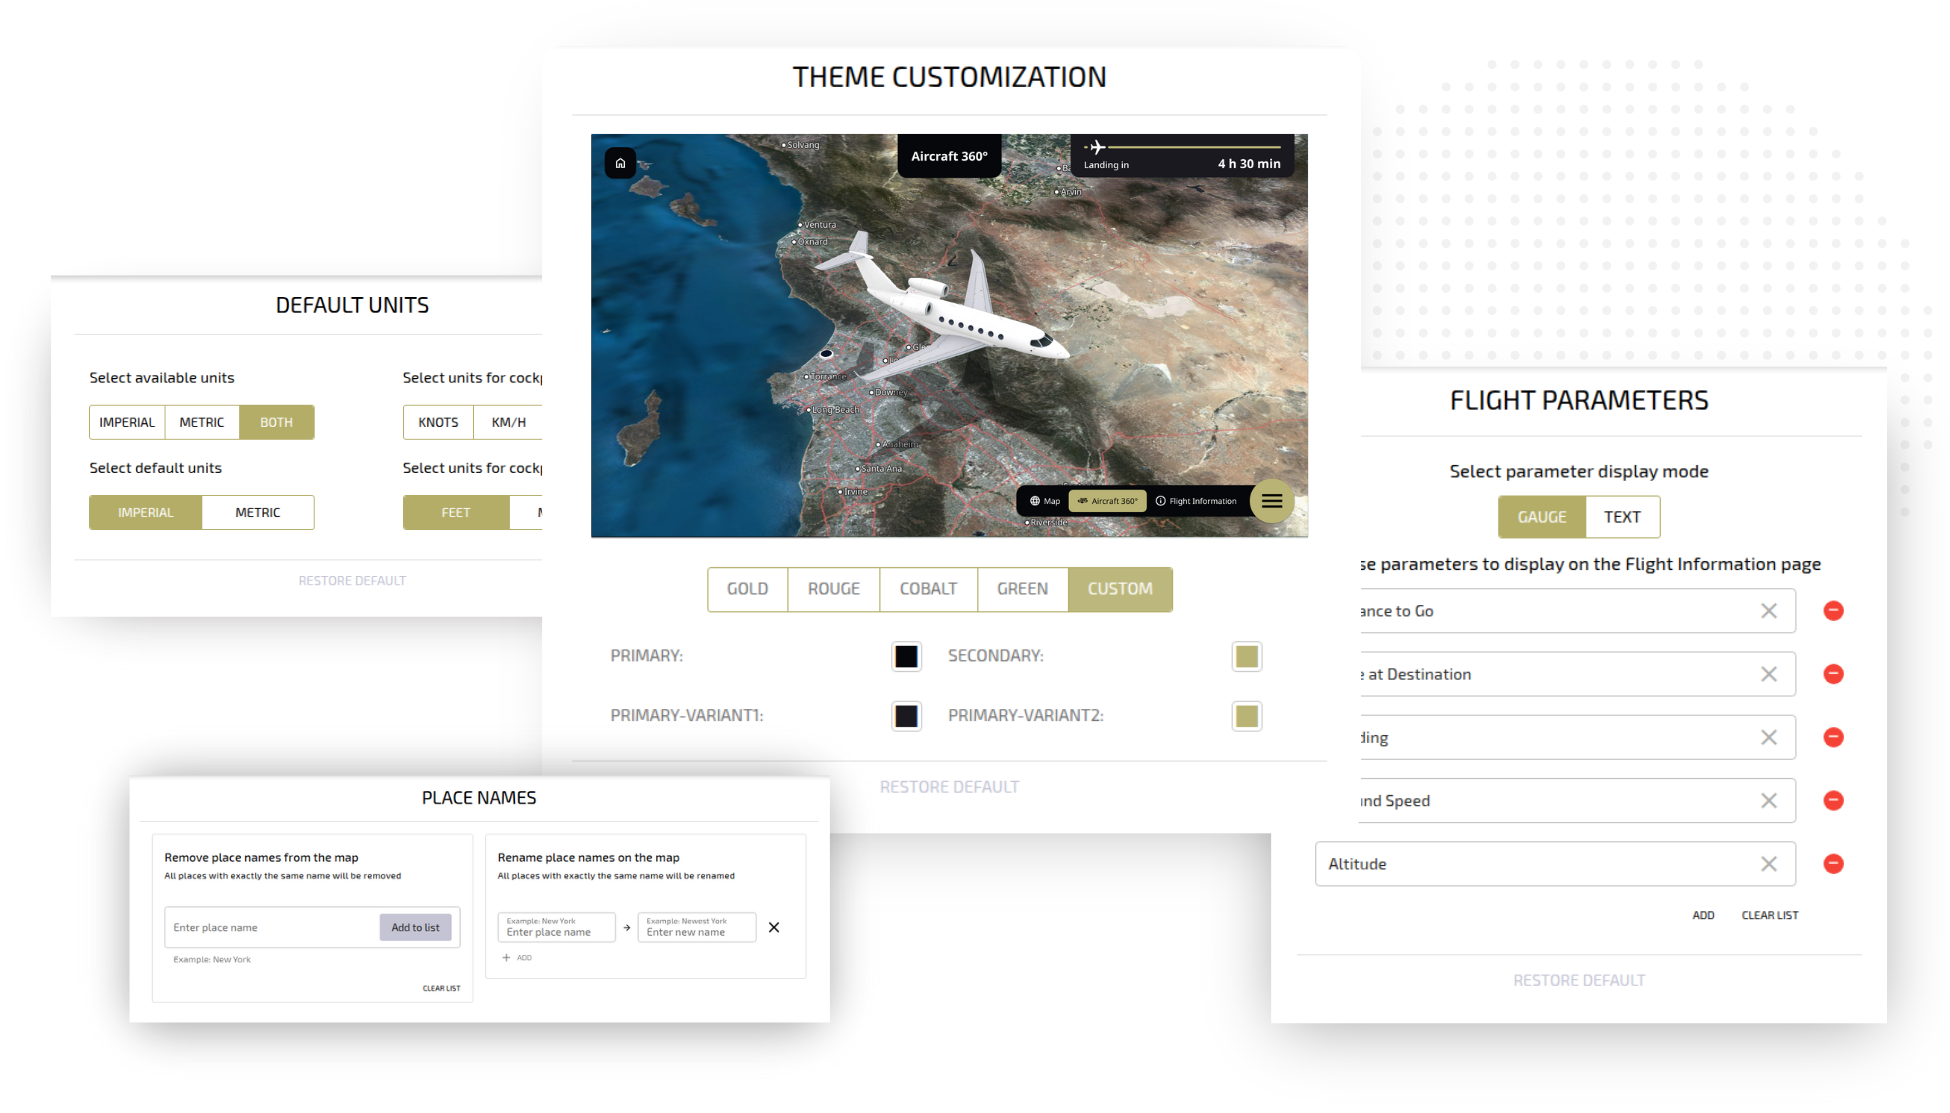Screen dimensions: 1950x1113
Task: Choose KNOTS for cockpit units
Action: (438, 423)
